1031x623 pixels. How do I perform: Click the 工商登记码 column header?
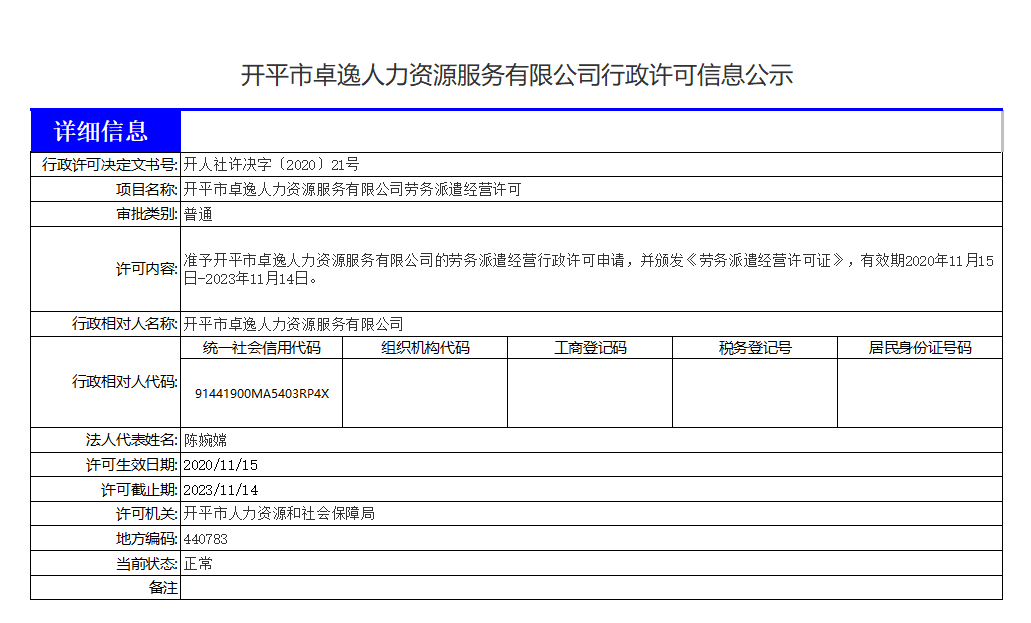tap(590, 348)
